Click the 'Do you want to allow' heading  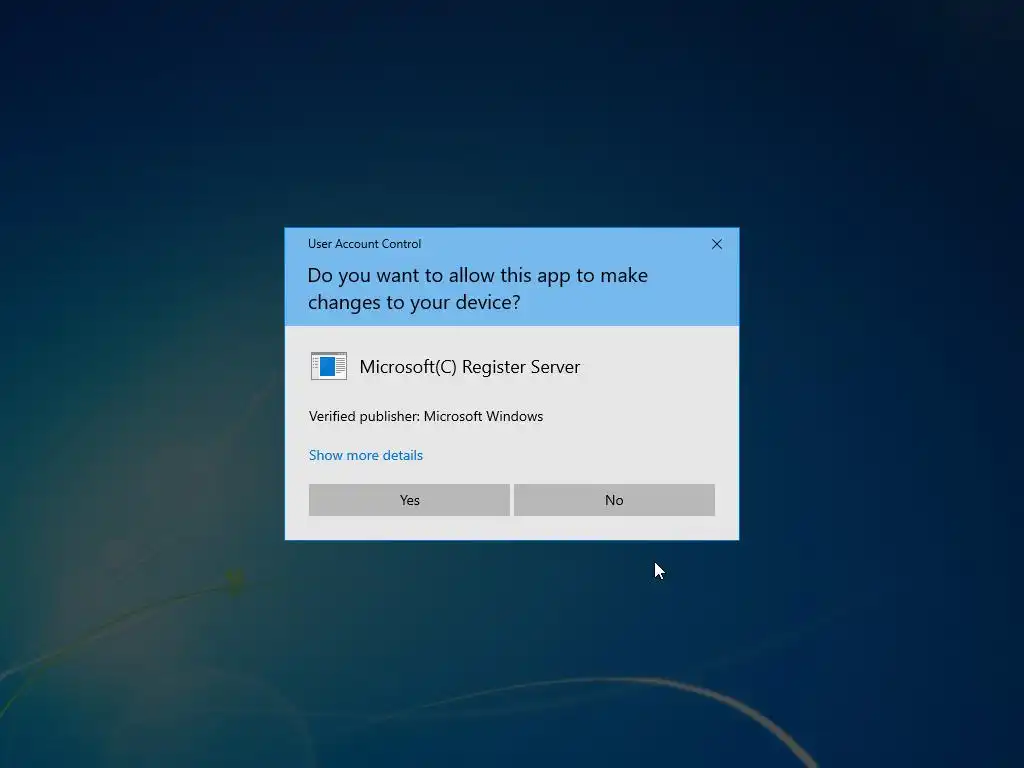[477, 289]
